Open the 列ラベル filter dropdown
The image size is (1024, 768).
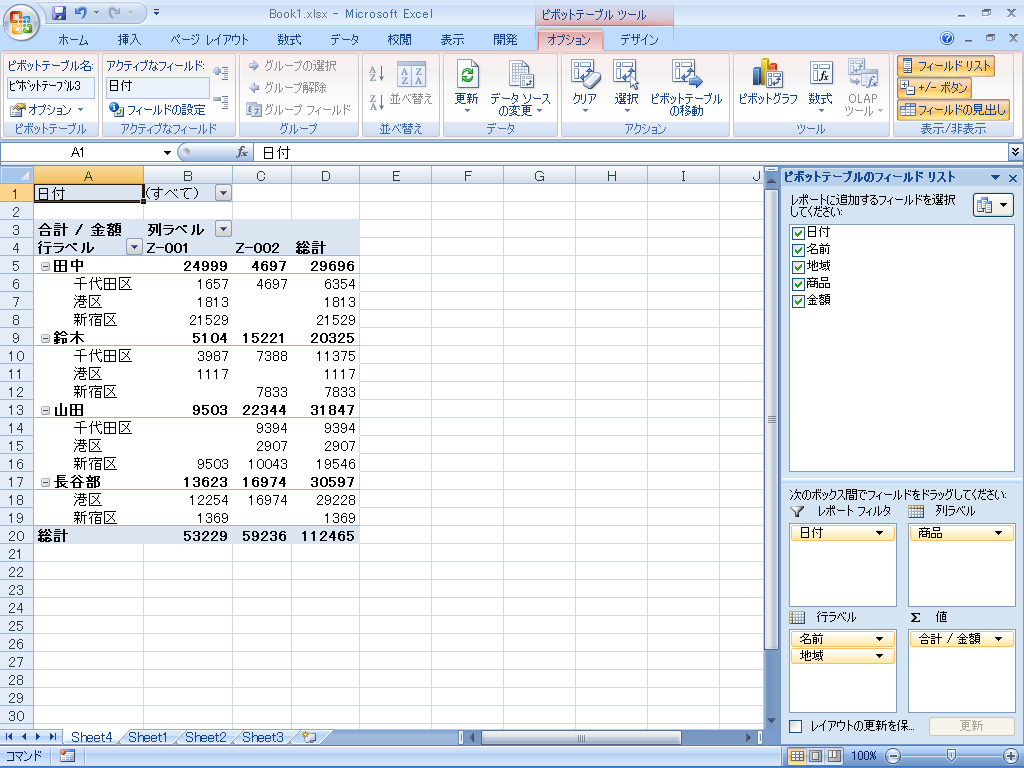(223, 229)
